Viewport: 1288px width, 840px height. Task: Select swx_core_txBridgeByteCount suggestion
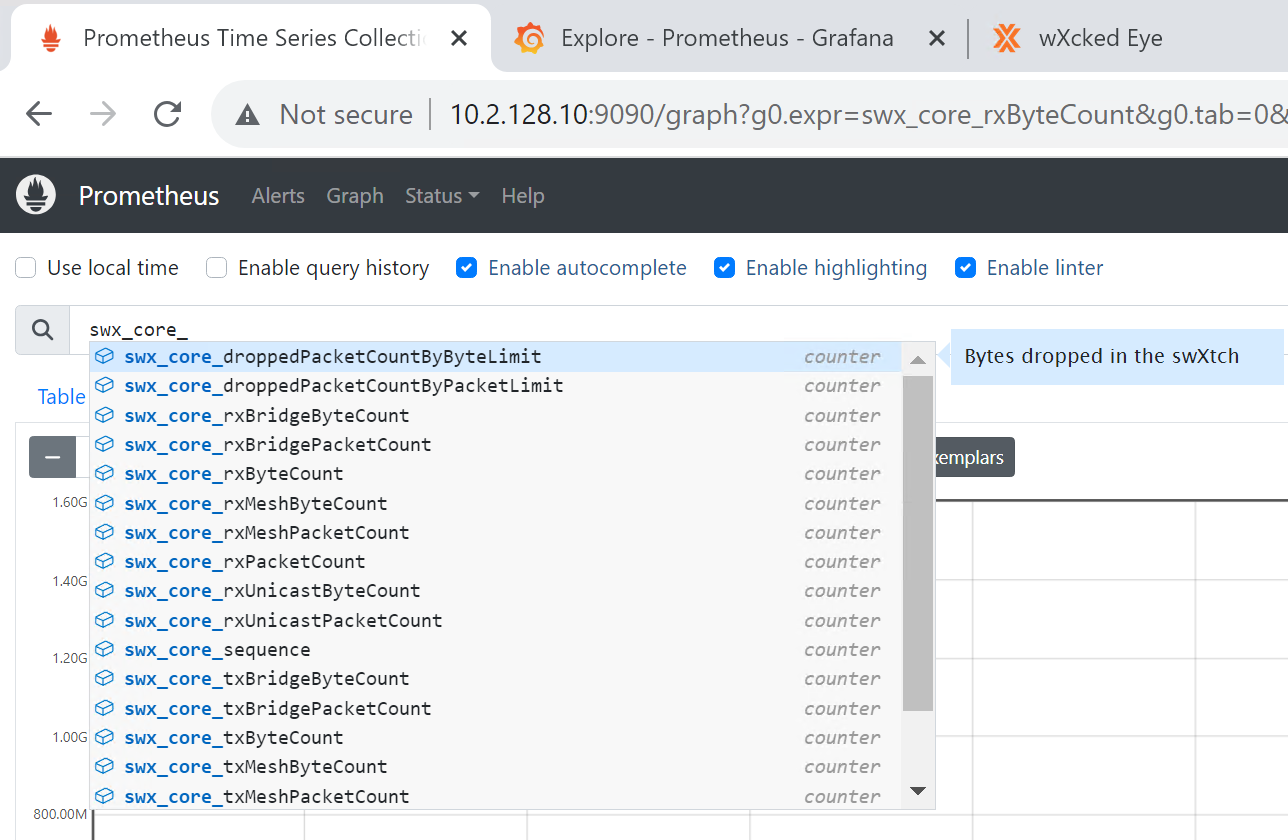point(495,678)
